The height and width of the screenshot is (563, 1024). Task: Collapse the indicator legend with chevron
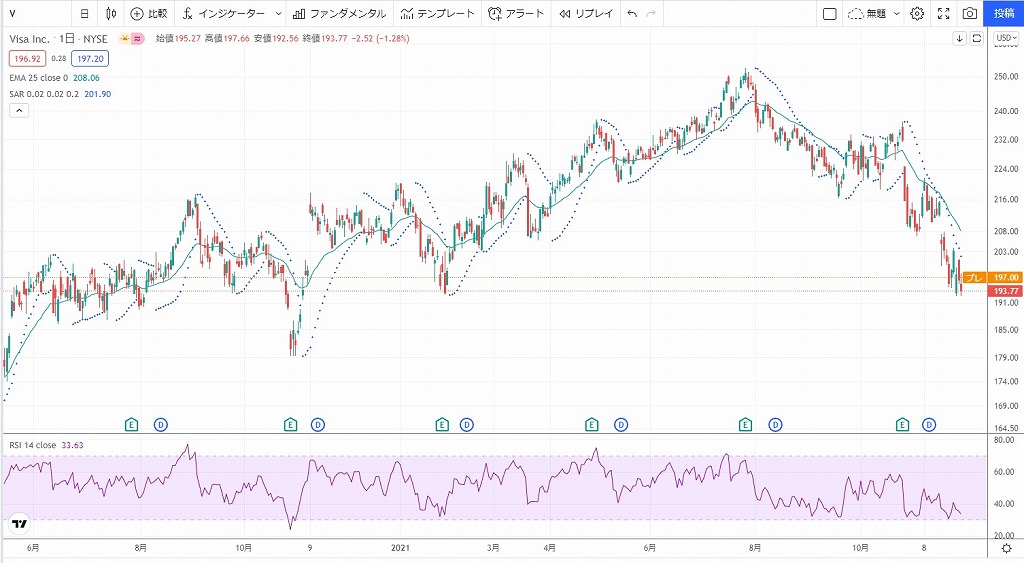pos(17,111)
